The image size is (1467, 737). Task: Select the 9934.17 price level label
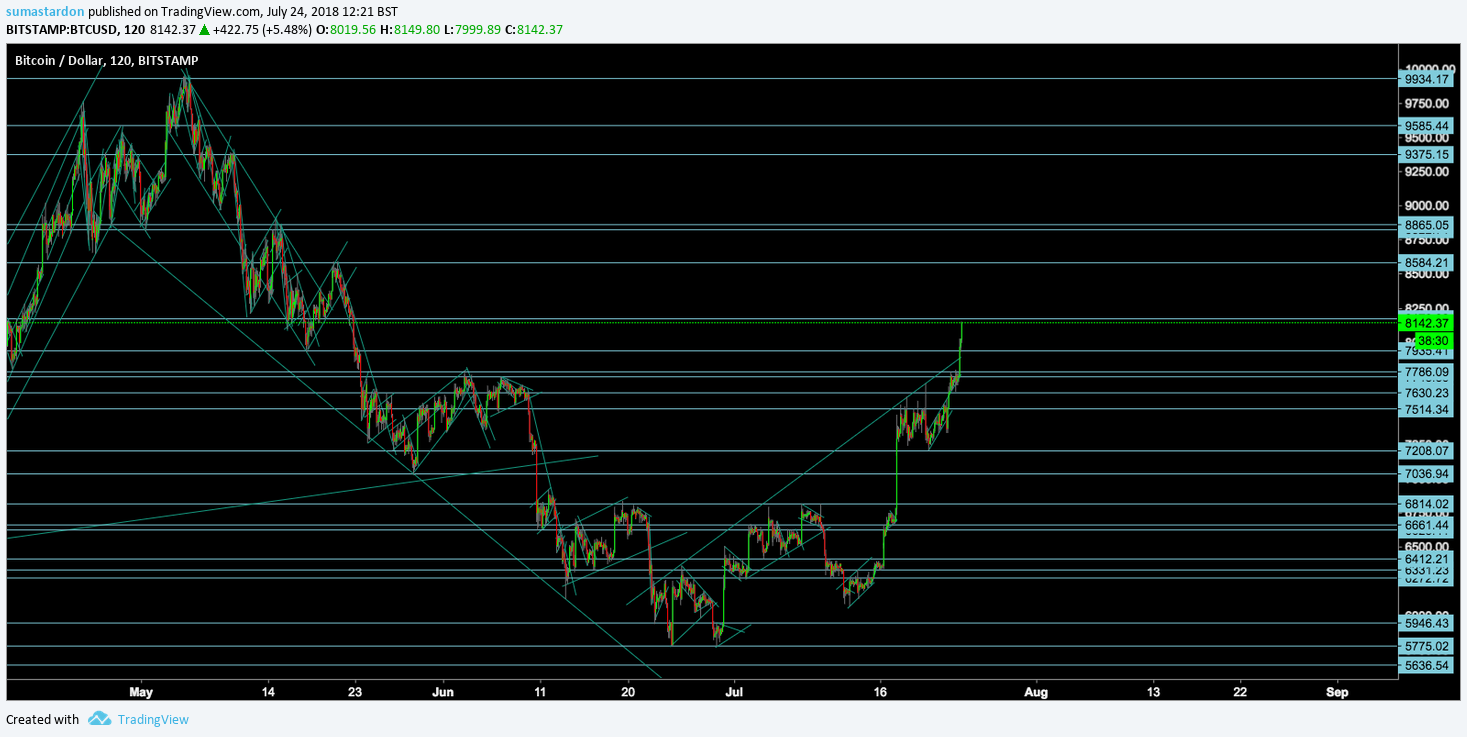pos(1427,79)
